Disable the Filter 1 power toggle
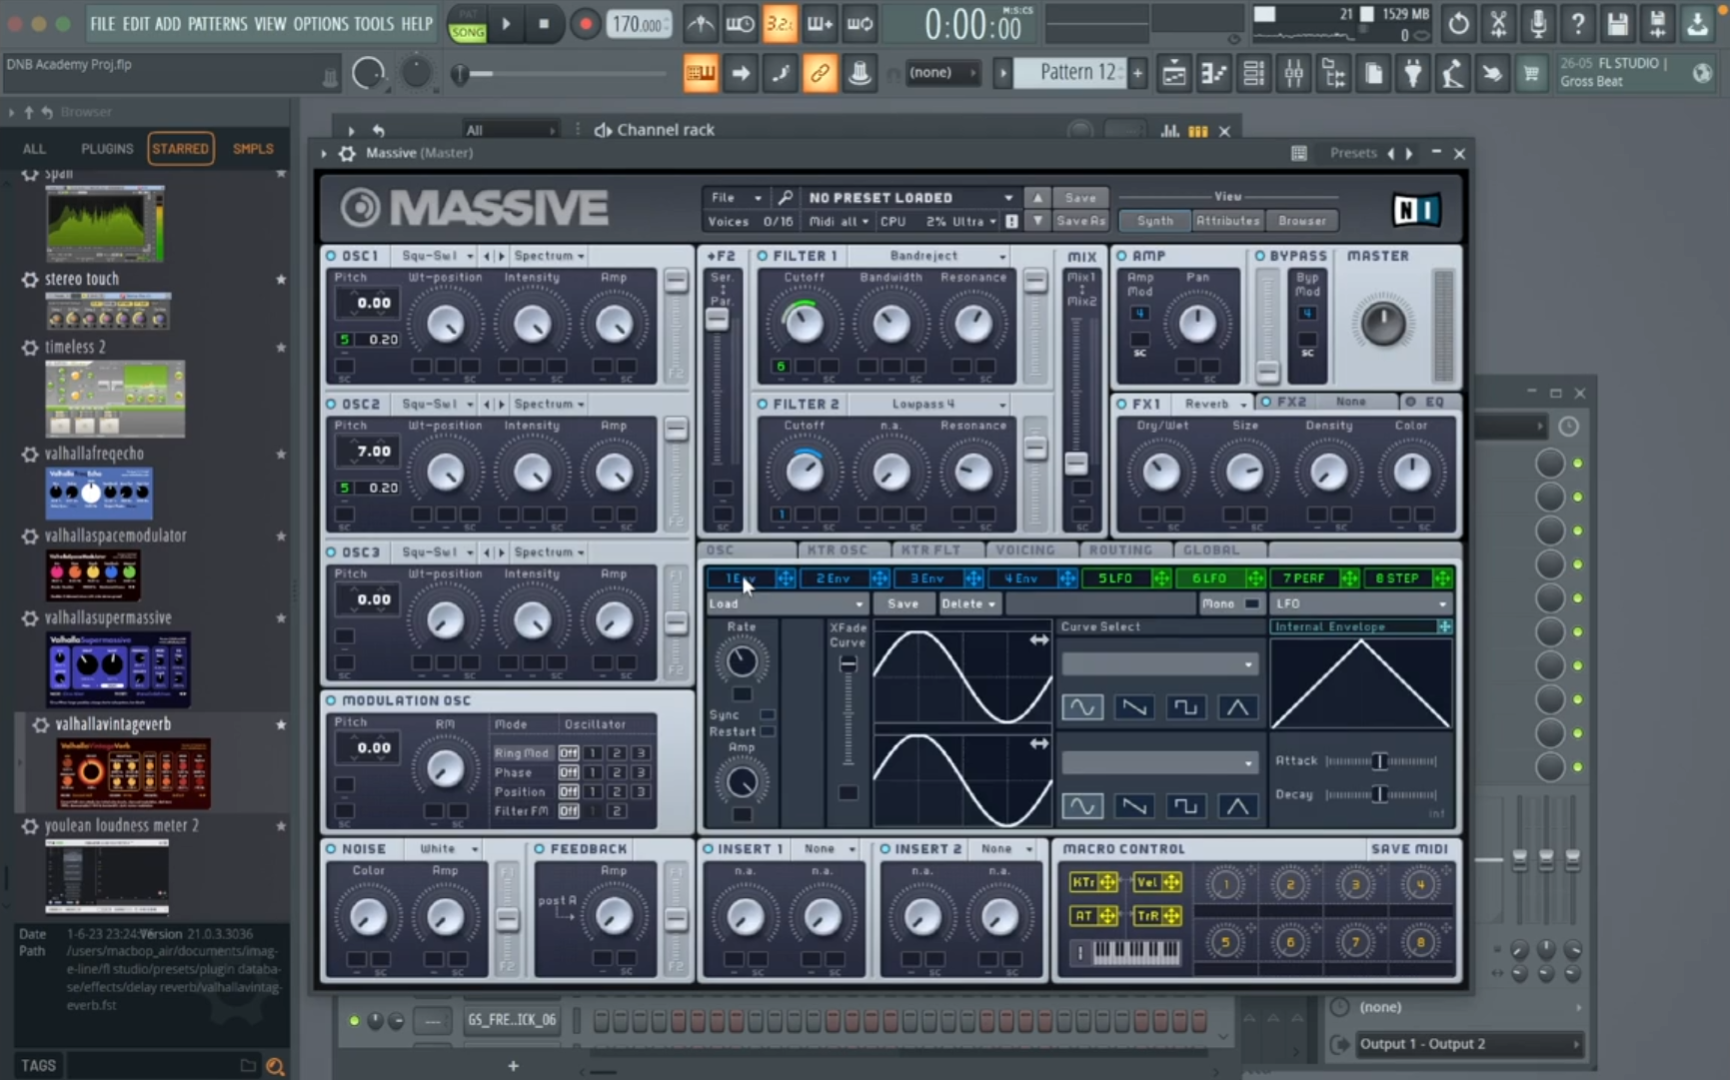 click(762, 256)
